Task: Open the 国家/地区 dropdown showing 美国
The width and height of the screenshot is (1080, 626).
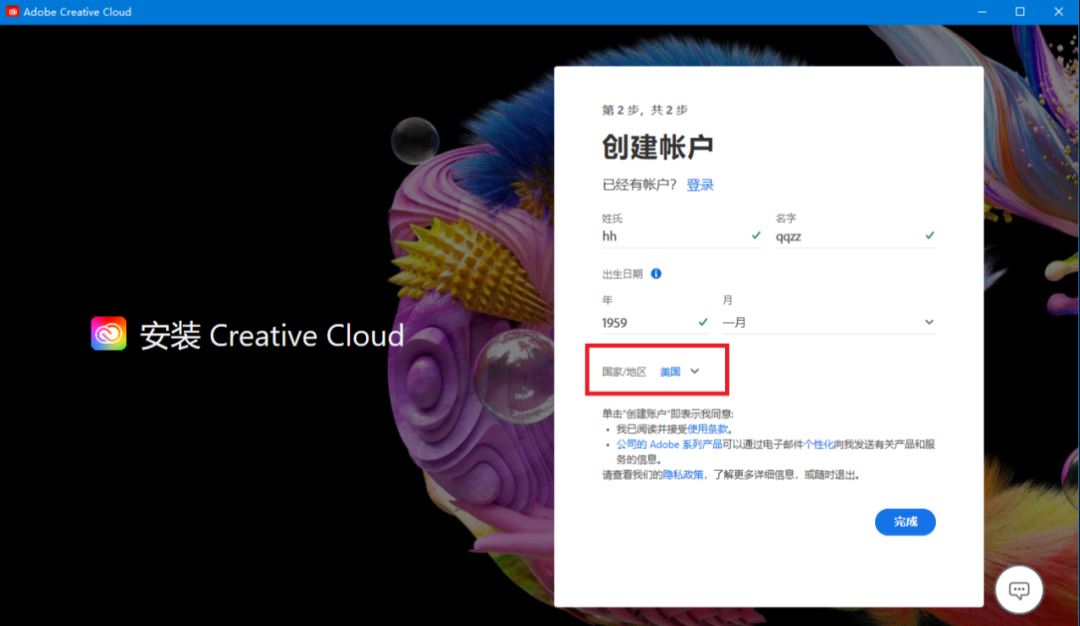Action: 680,371
